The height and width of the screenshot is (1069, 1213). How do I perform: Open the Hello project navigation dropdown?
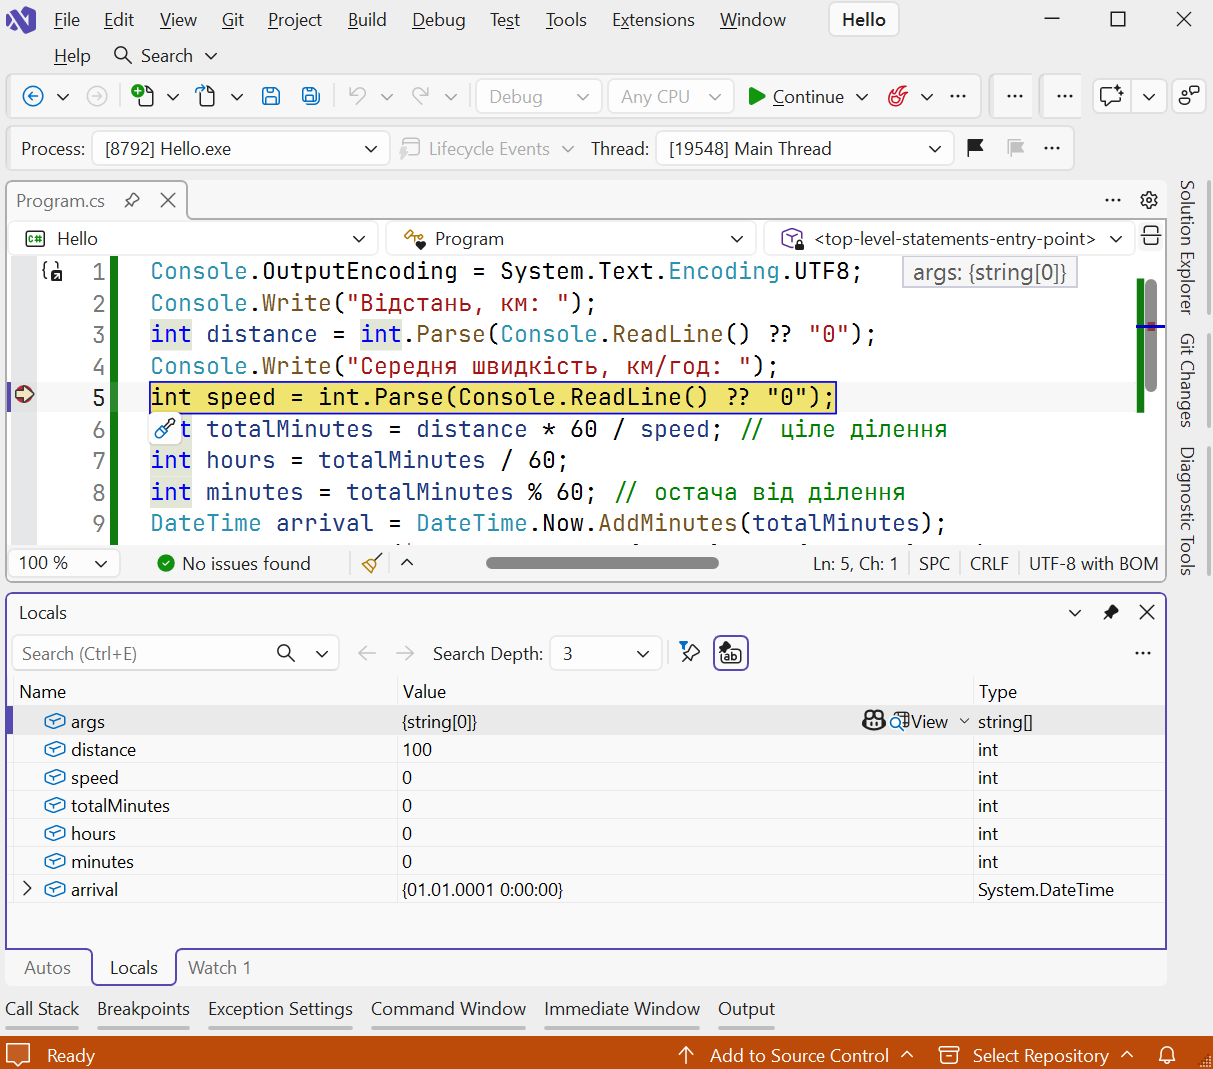tap(195, 239)
